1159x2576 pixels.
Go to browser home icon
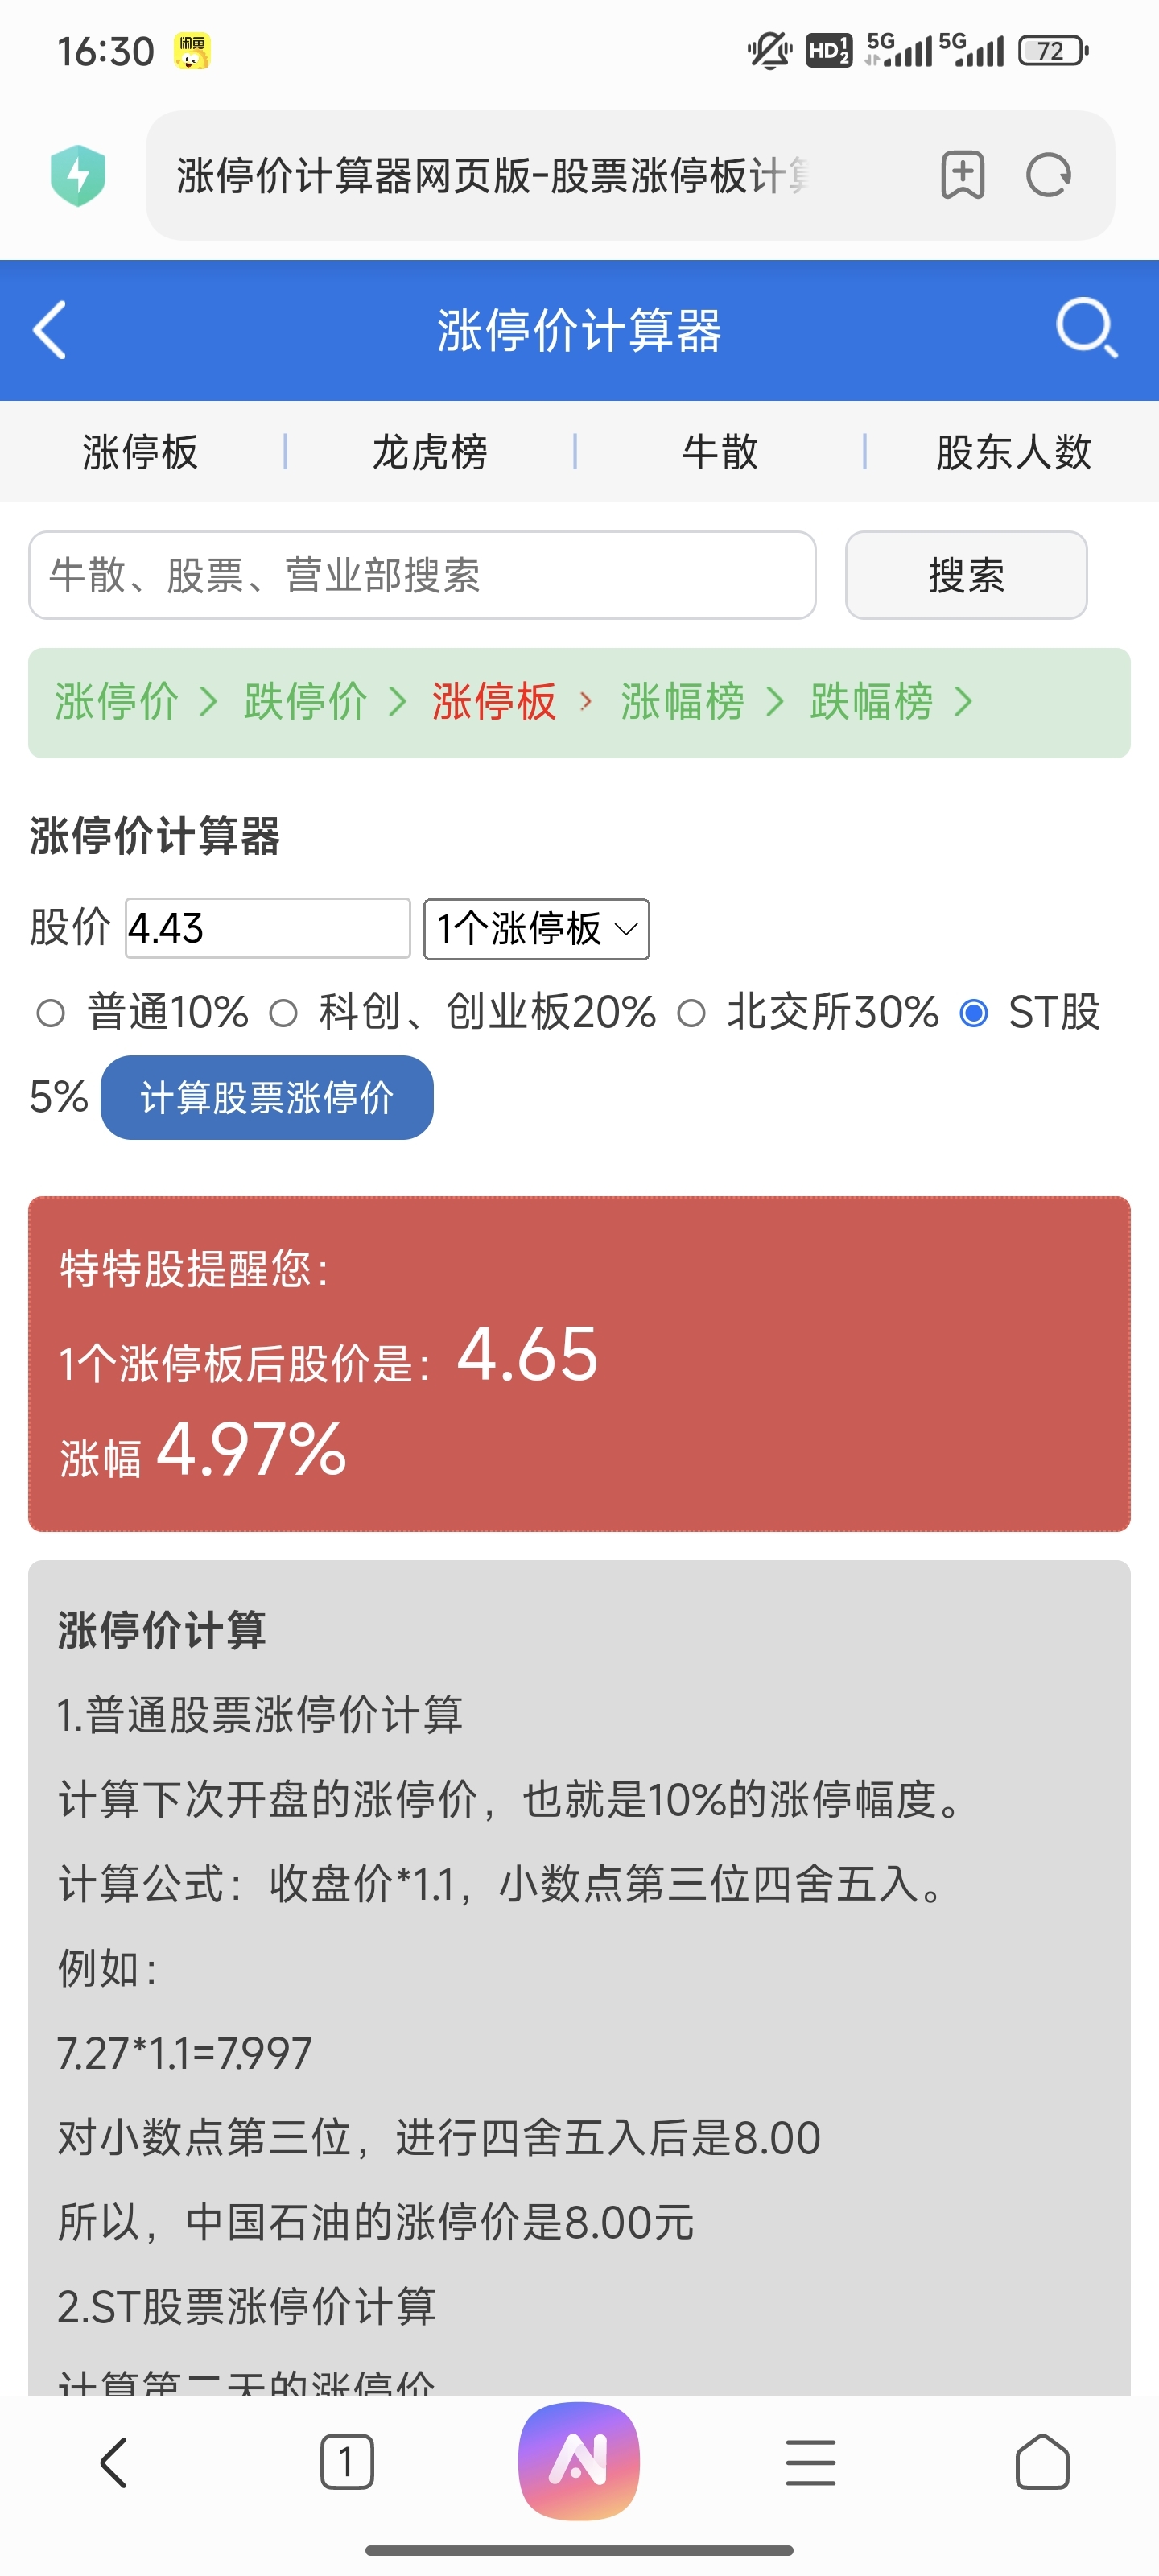pos(1041,2461)
